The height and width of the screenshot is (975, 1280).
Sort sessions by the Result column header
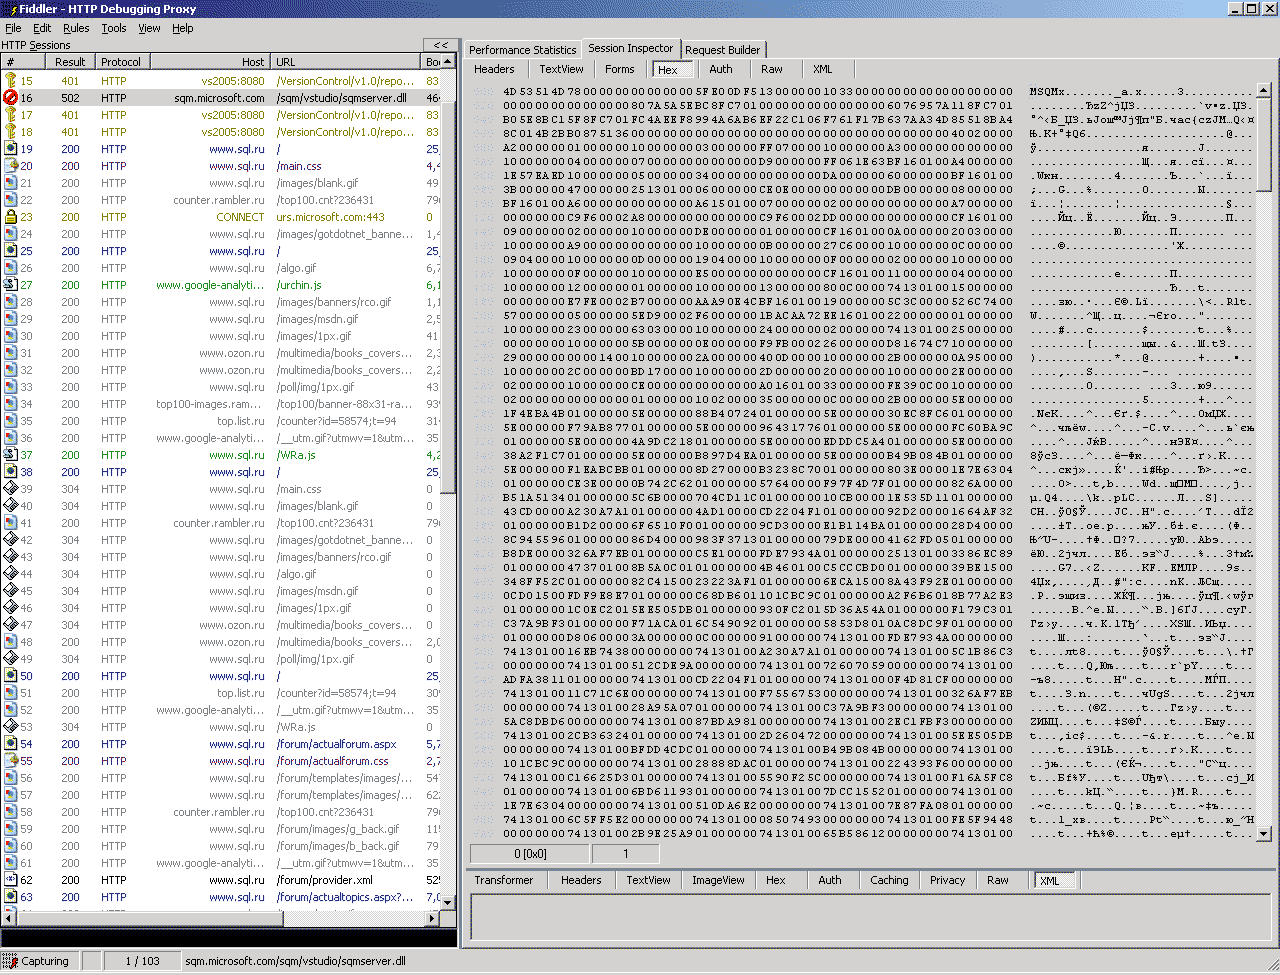(70, 62)
